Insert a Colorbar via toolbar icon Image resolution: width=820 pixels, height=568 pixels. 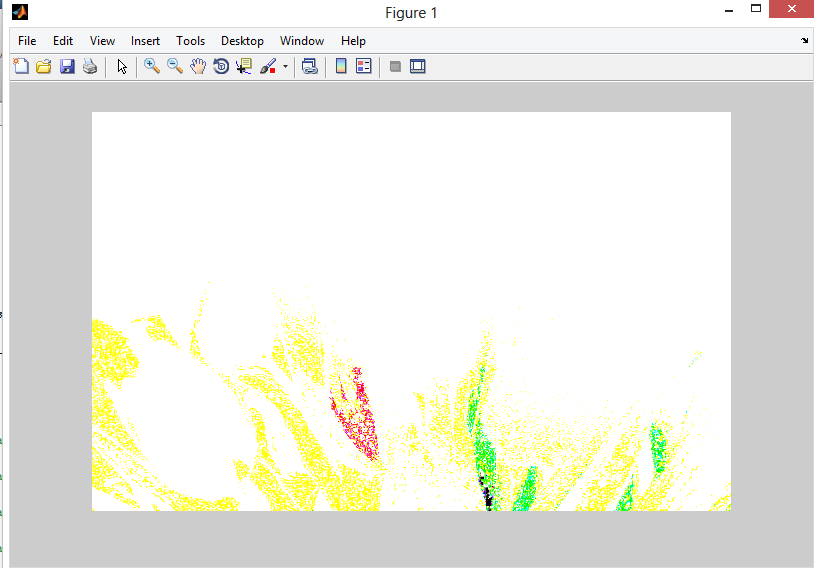click(341, 66)
